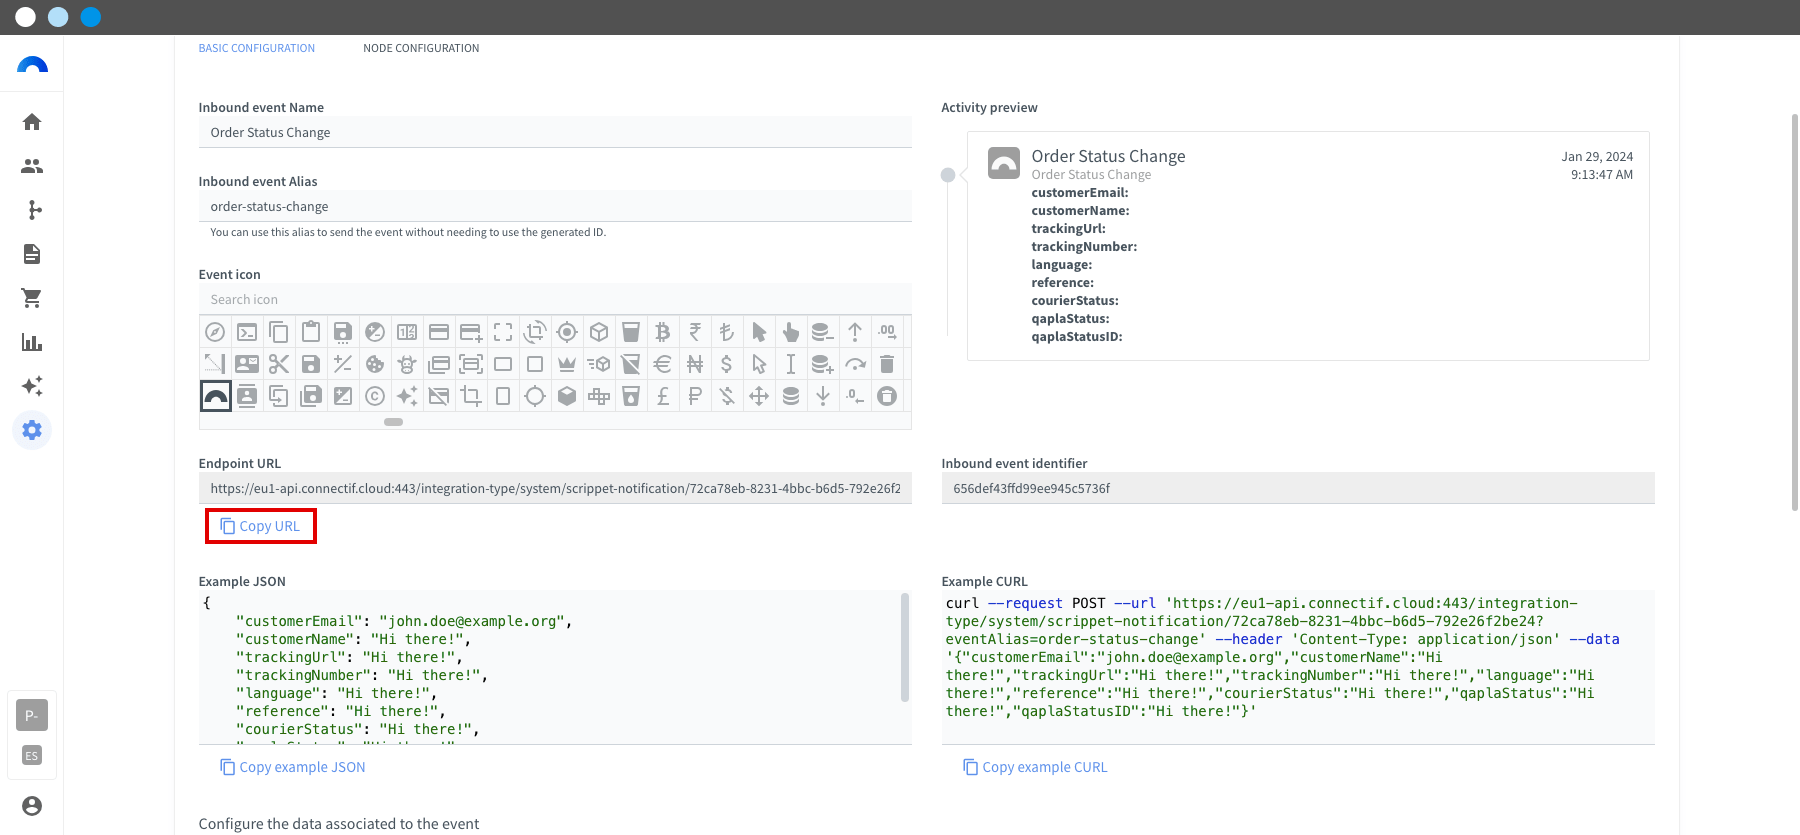Choose the scissors cut event icon
Screen dimensions: 1800x835
coord(279,364)
